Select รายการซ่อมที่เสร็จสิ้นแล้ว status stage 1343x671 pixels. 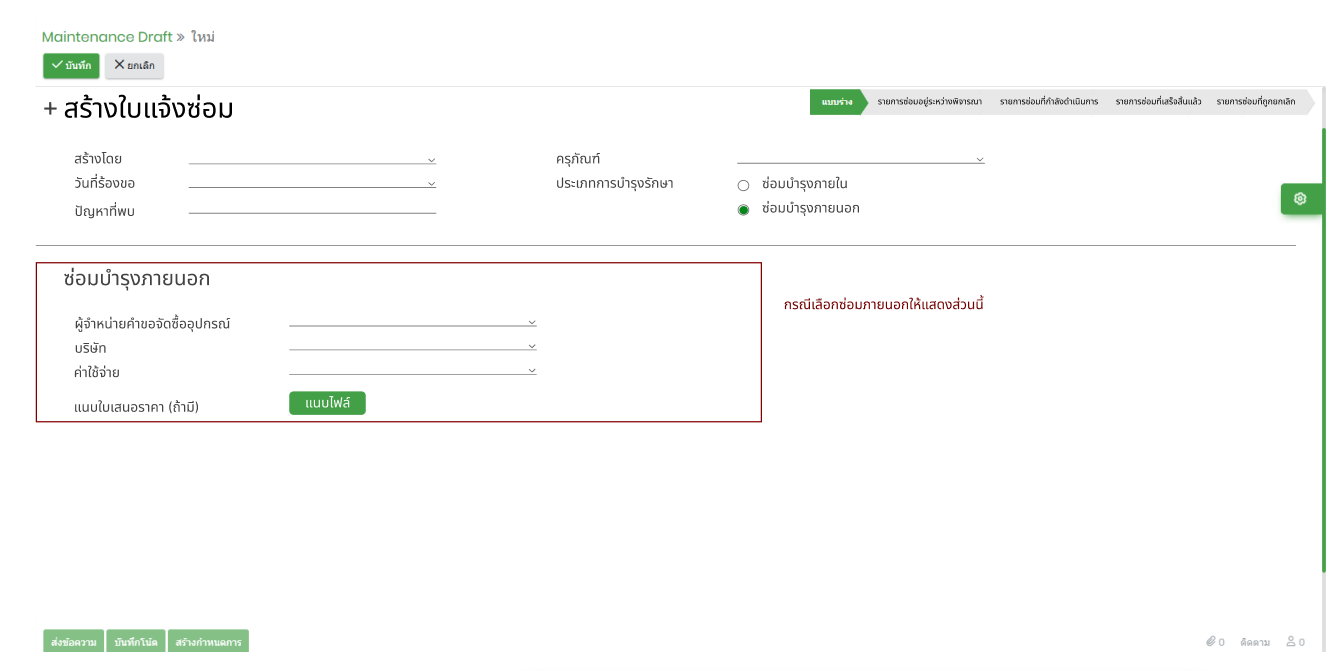point(1158,102)
